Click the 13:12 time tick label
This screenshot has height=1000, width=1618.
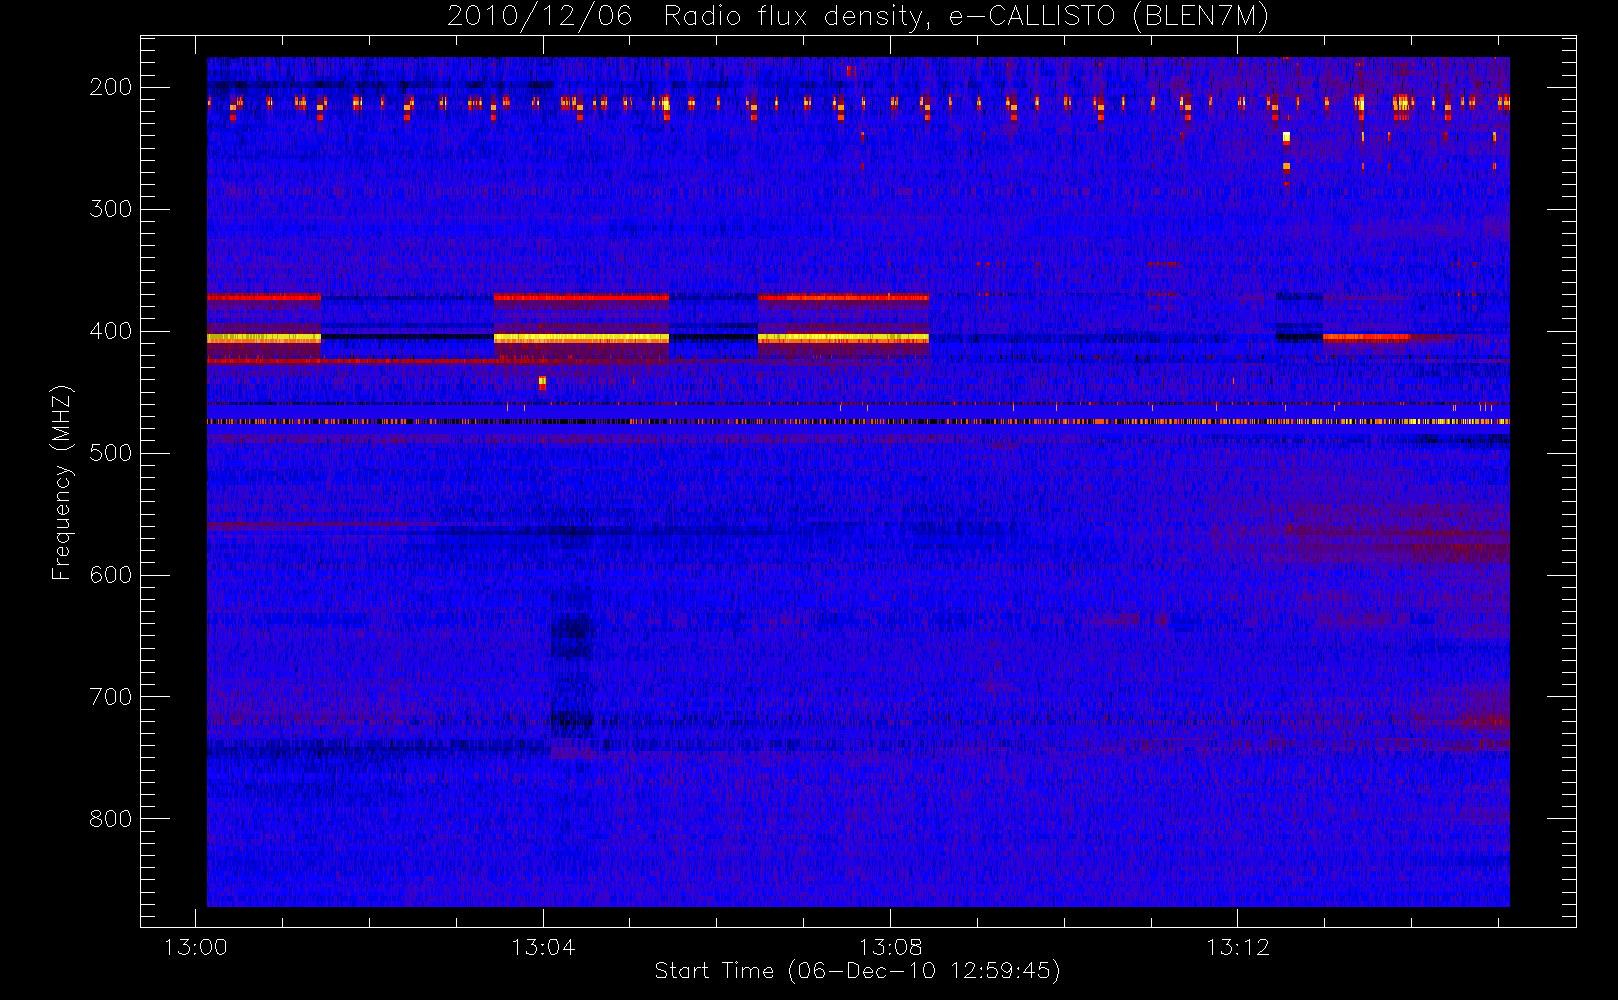pos(1238,947)
